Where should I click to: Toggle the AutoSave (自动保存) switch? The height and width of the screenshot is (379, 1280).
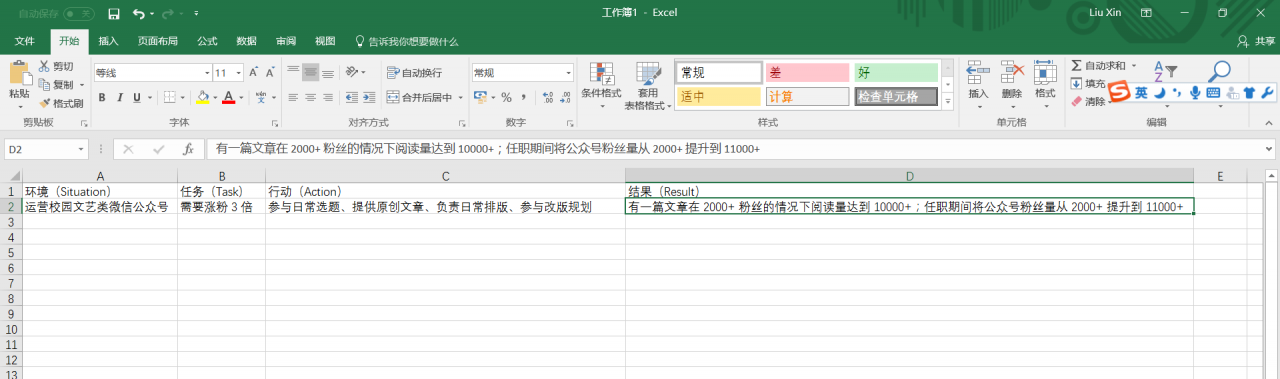pos(78,13)
